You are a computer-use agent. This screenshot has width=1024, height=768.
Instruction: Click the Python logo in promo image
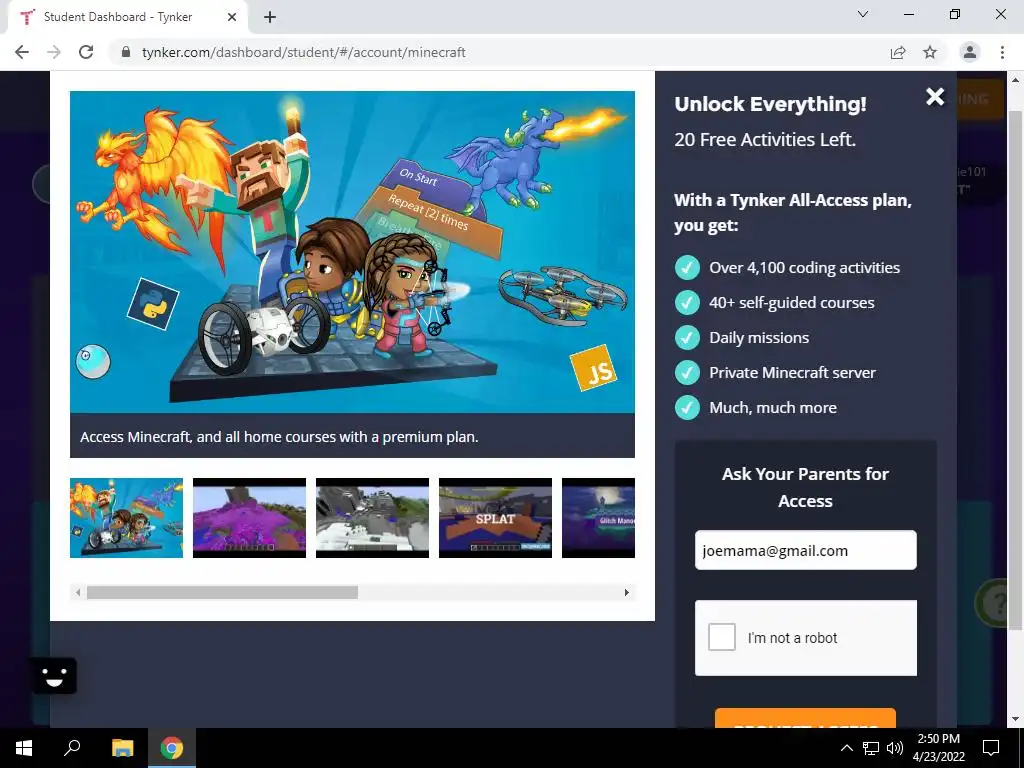click(153, 304)
